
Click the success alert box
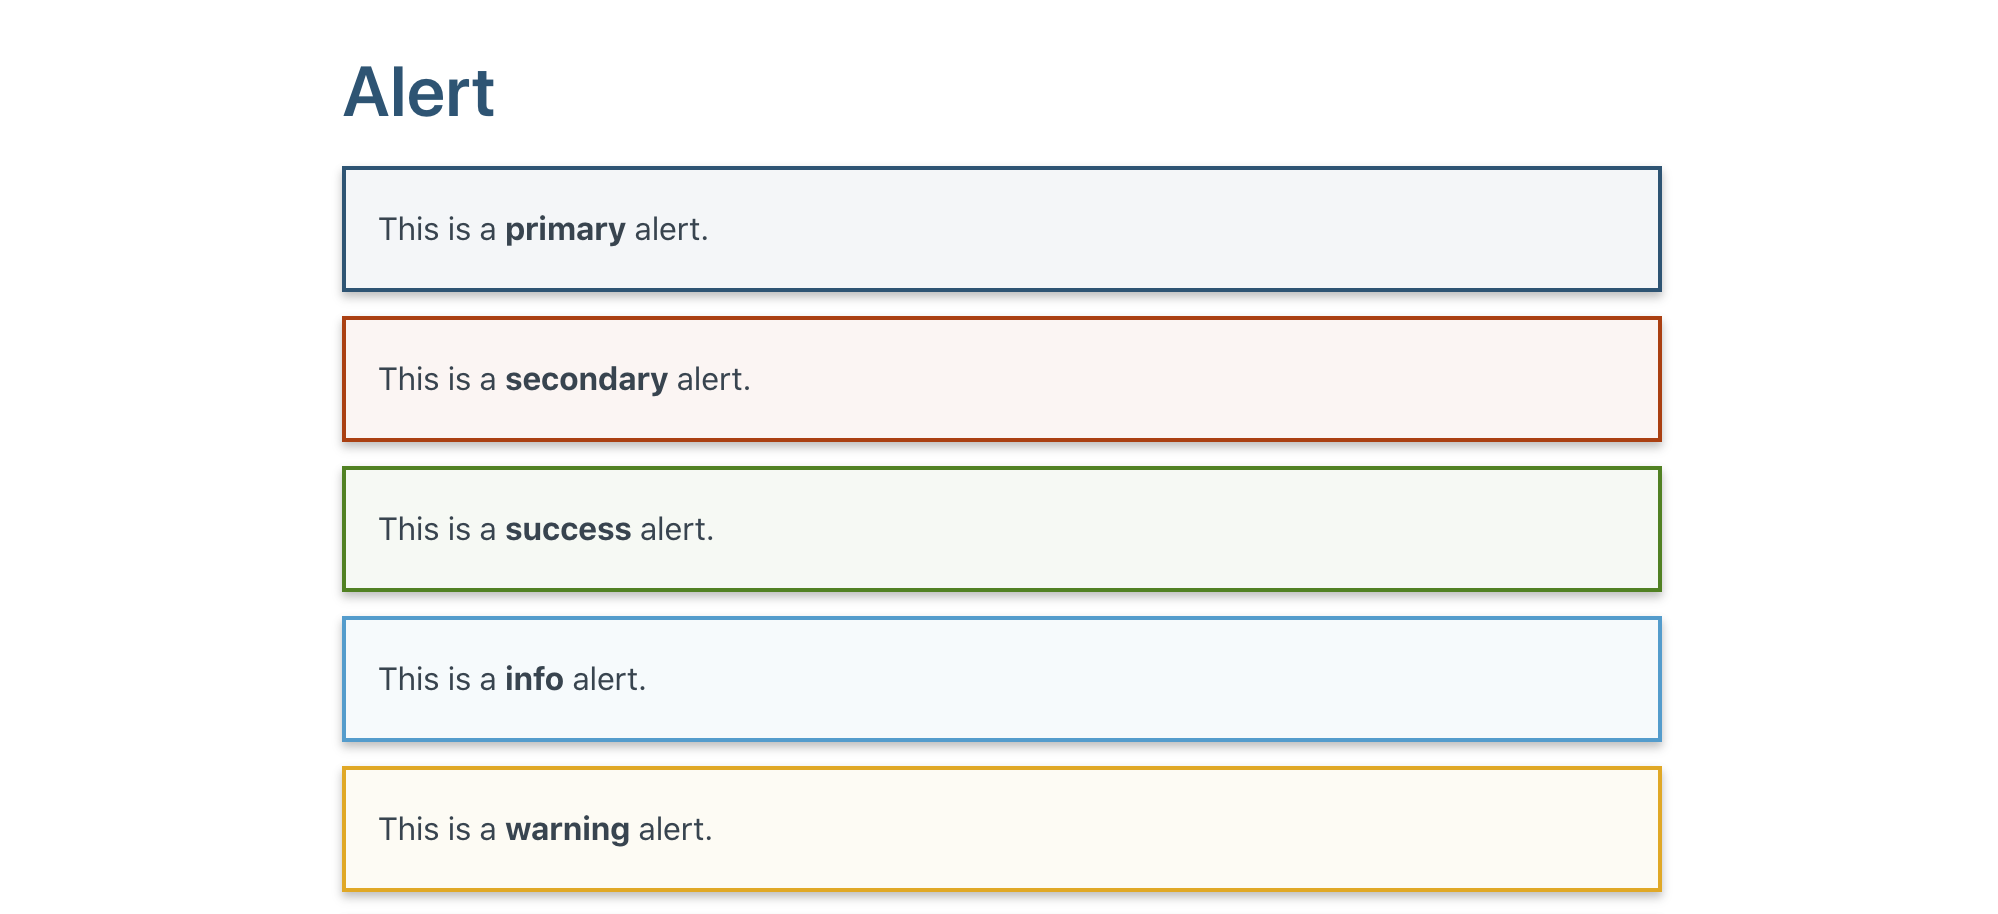click(1000, 529)
